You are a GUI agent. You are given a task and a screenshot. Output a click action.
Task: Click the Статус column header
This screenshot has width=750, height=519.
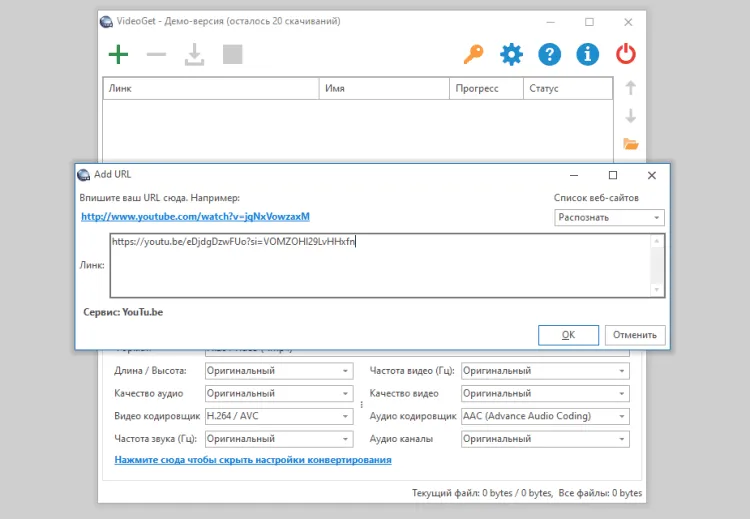pyautogui.click(x=567, y=89)
